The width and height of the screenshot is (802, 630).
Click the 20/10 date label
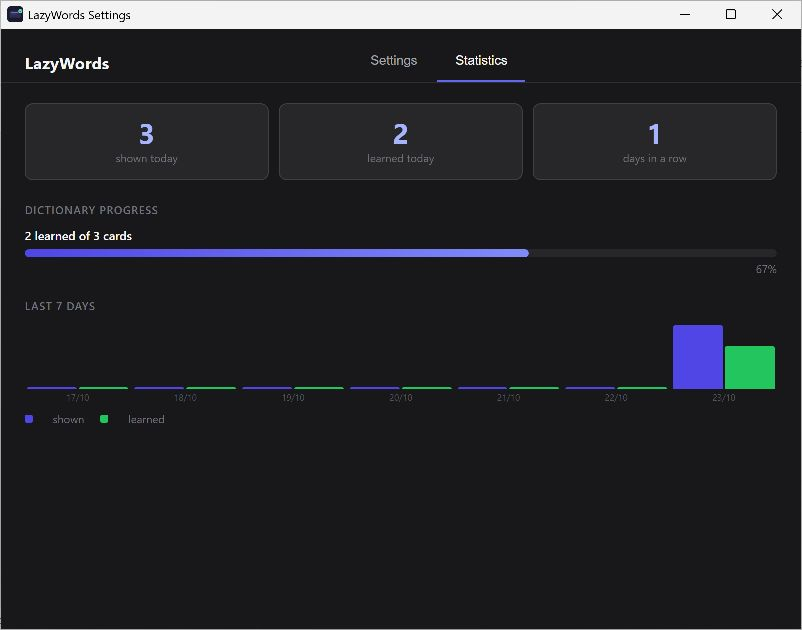400,397
